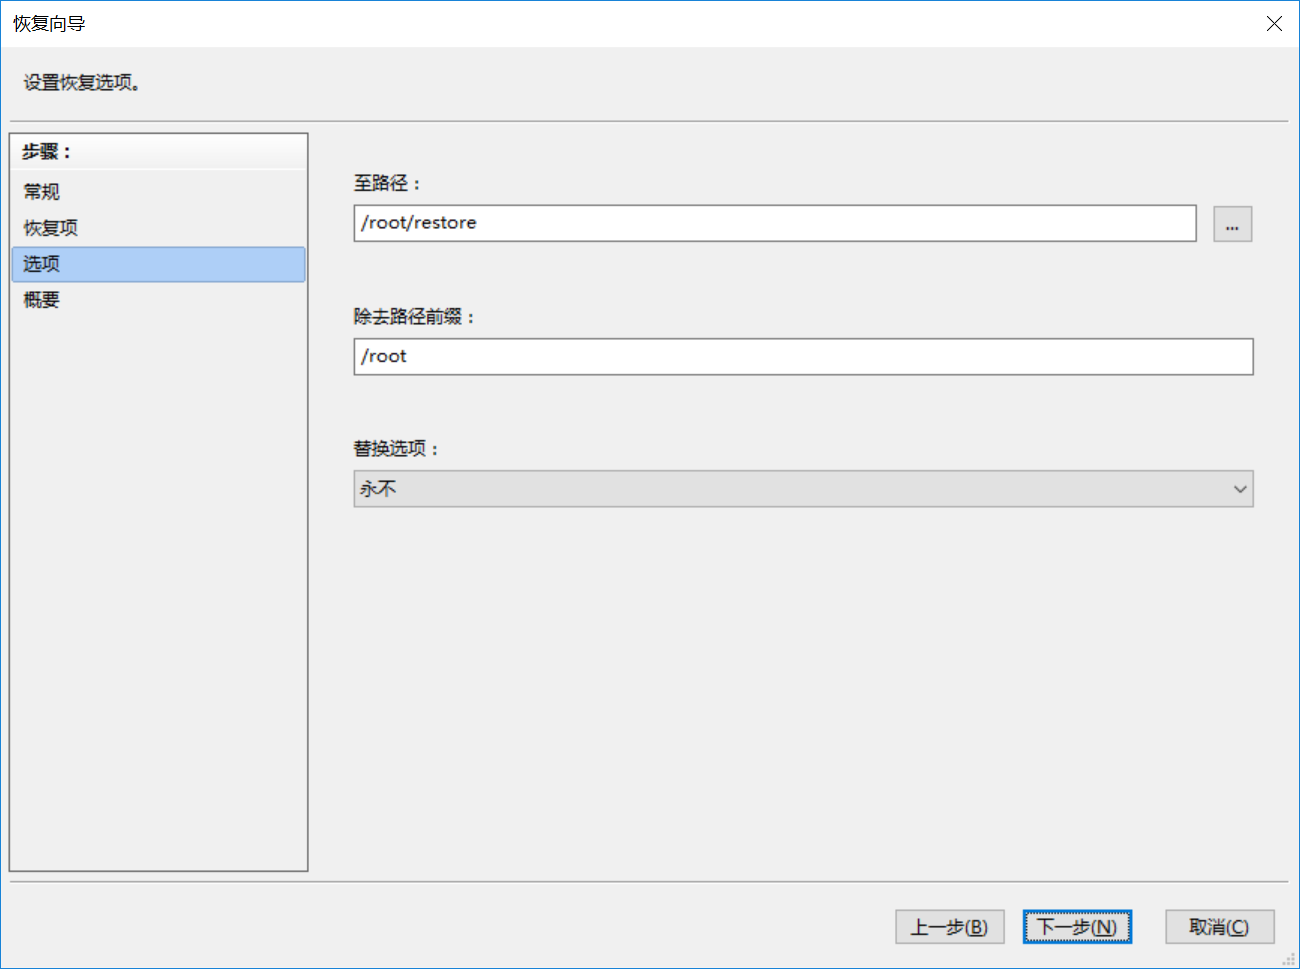Open the 替换选项 dropdown showing 永不
This screenshot has width=1300, height=969.
coord(802,489)
